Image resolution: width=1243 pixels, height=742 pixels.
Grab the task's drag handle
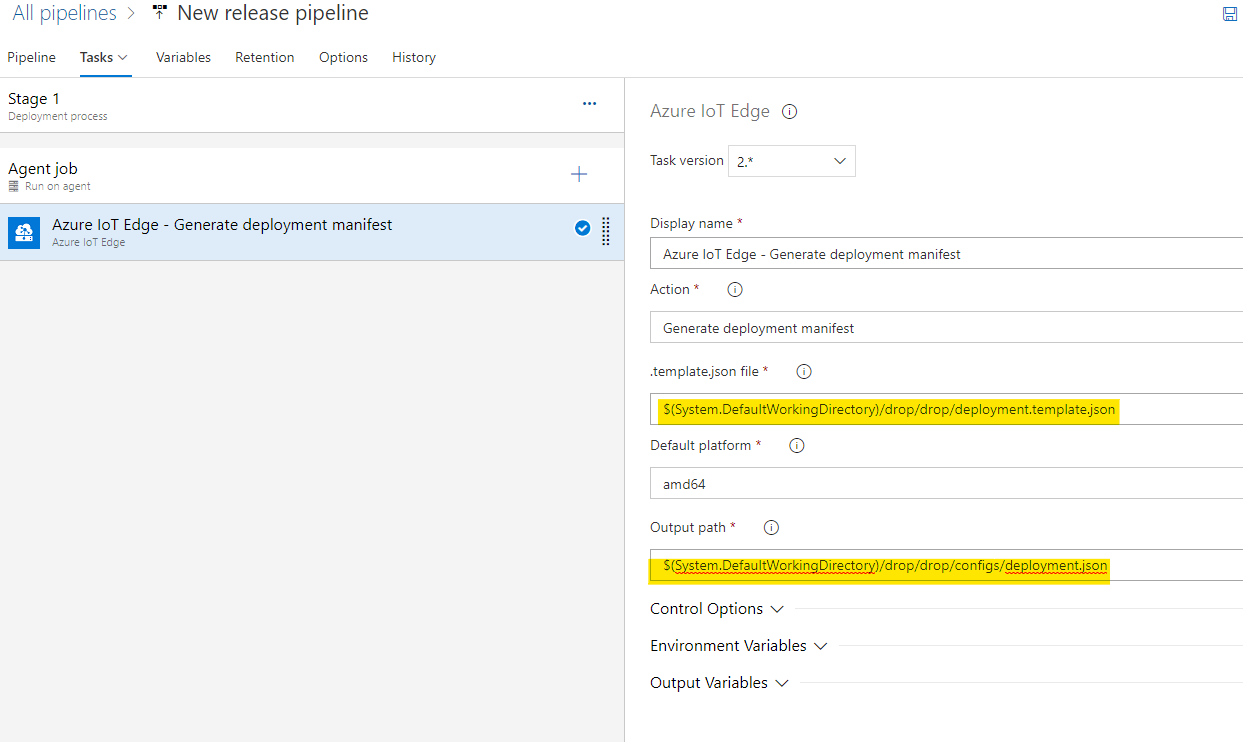coord(605,231)
